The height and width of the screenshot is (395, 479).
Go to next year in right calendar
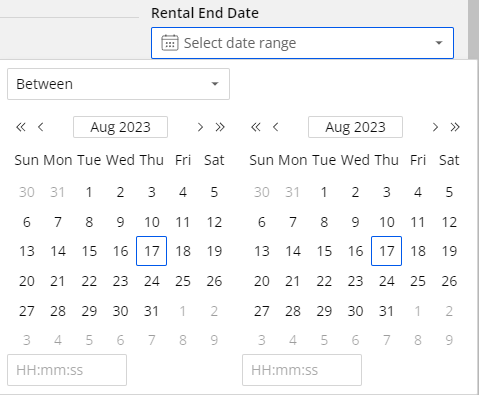pyautogui.click(x=455, y=127)
